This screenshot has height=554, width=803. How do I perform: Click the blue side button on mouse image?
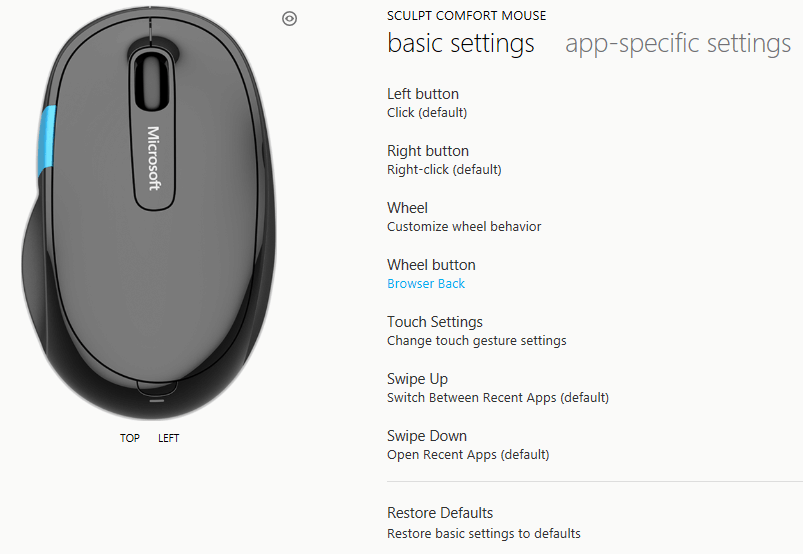[47, 140]
